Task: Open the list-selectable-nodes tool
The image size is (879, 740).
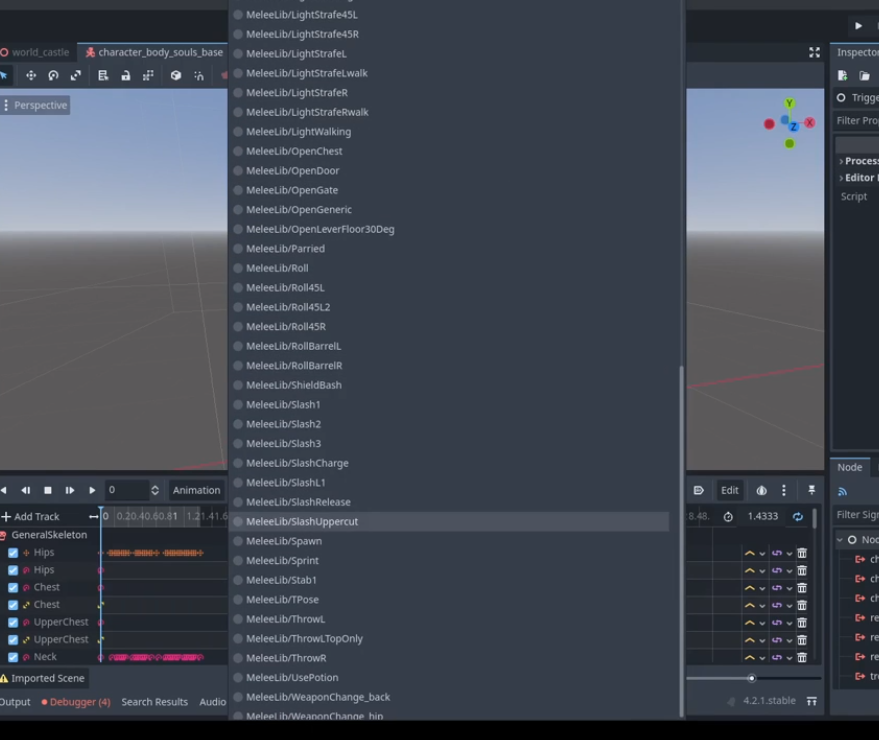Action: pos(103,76)
